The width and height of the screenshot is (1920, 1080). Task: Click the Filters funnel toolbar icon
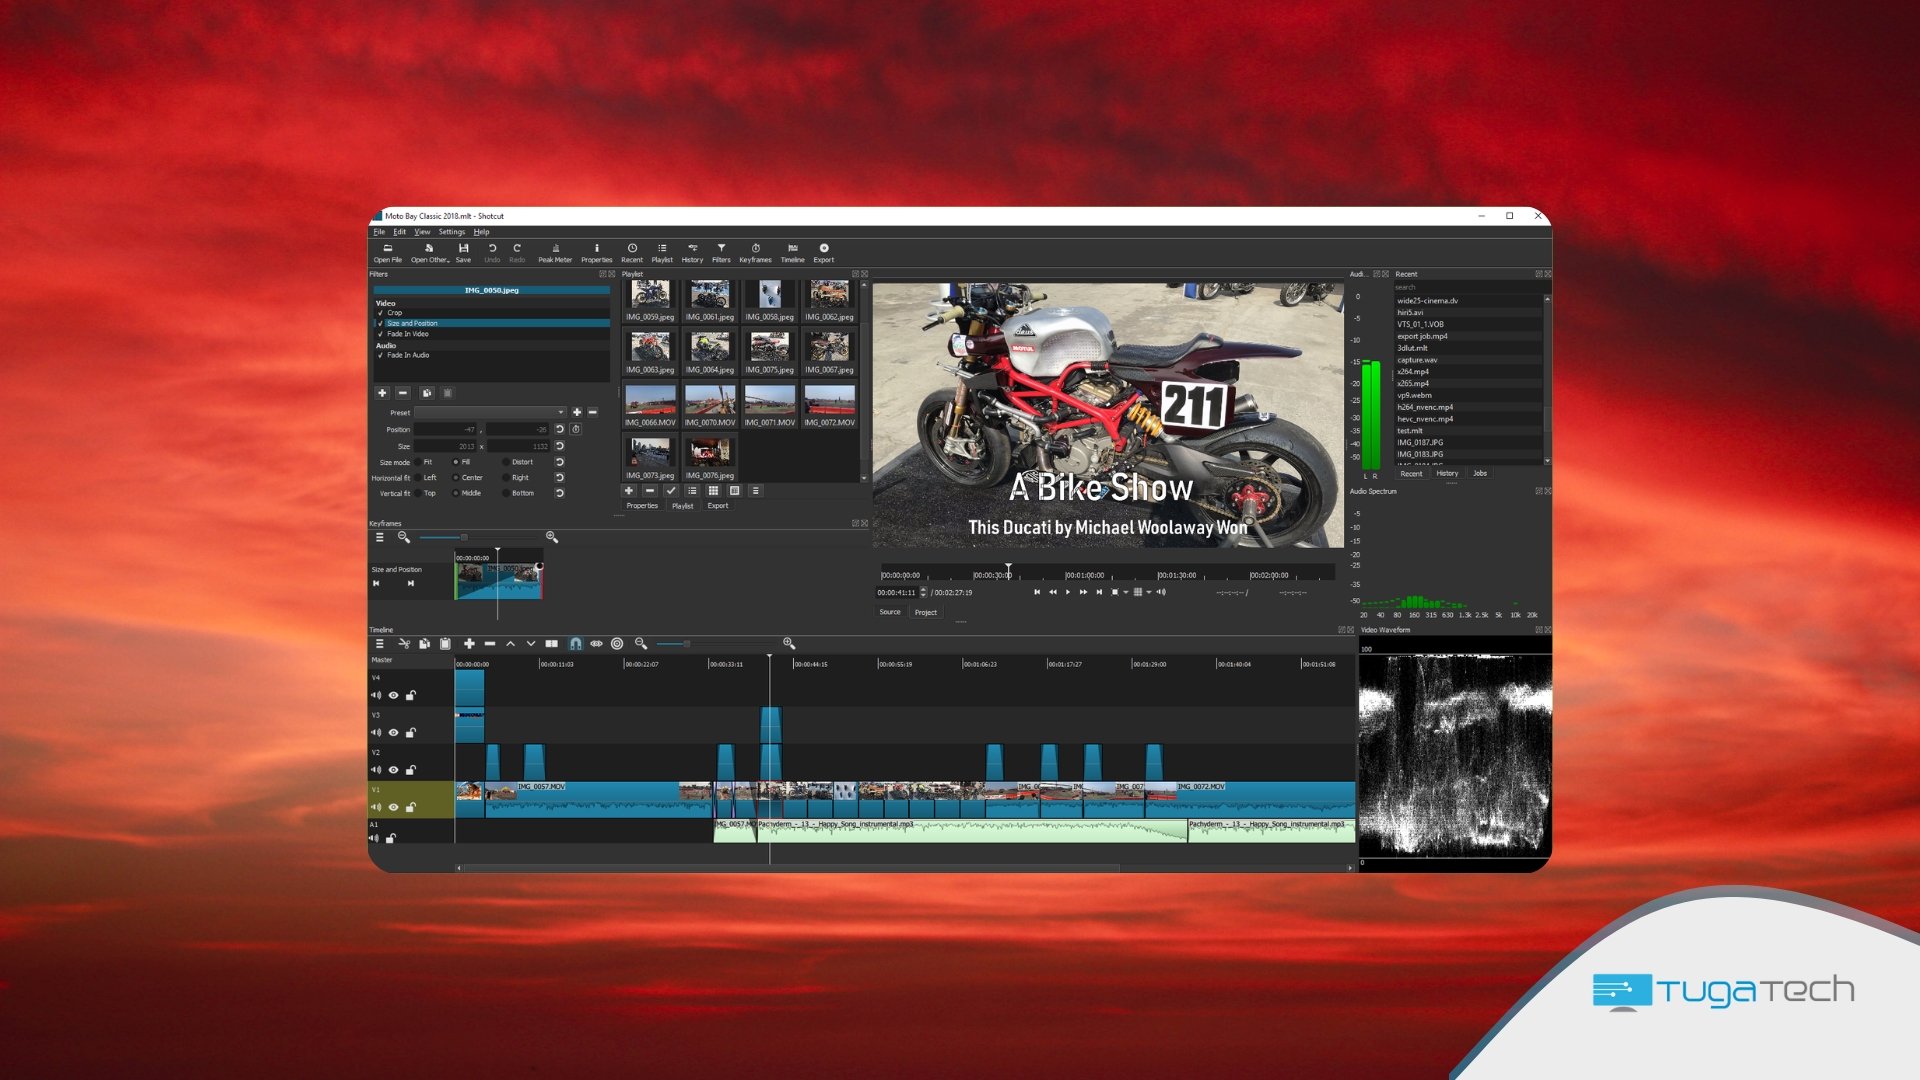point(721,253)
